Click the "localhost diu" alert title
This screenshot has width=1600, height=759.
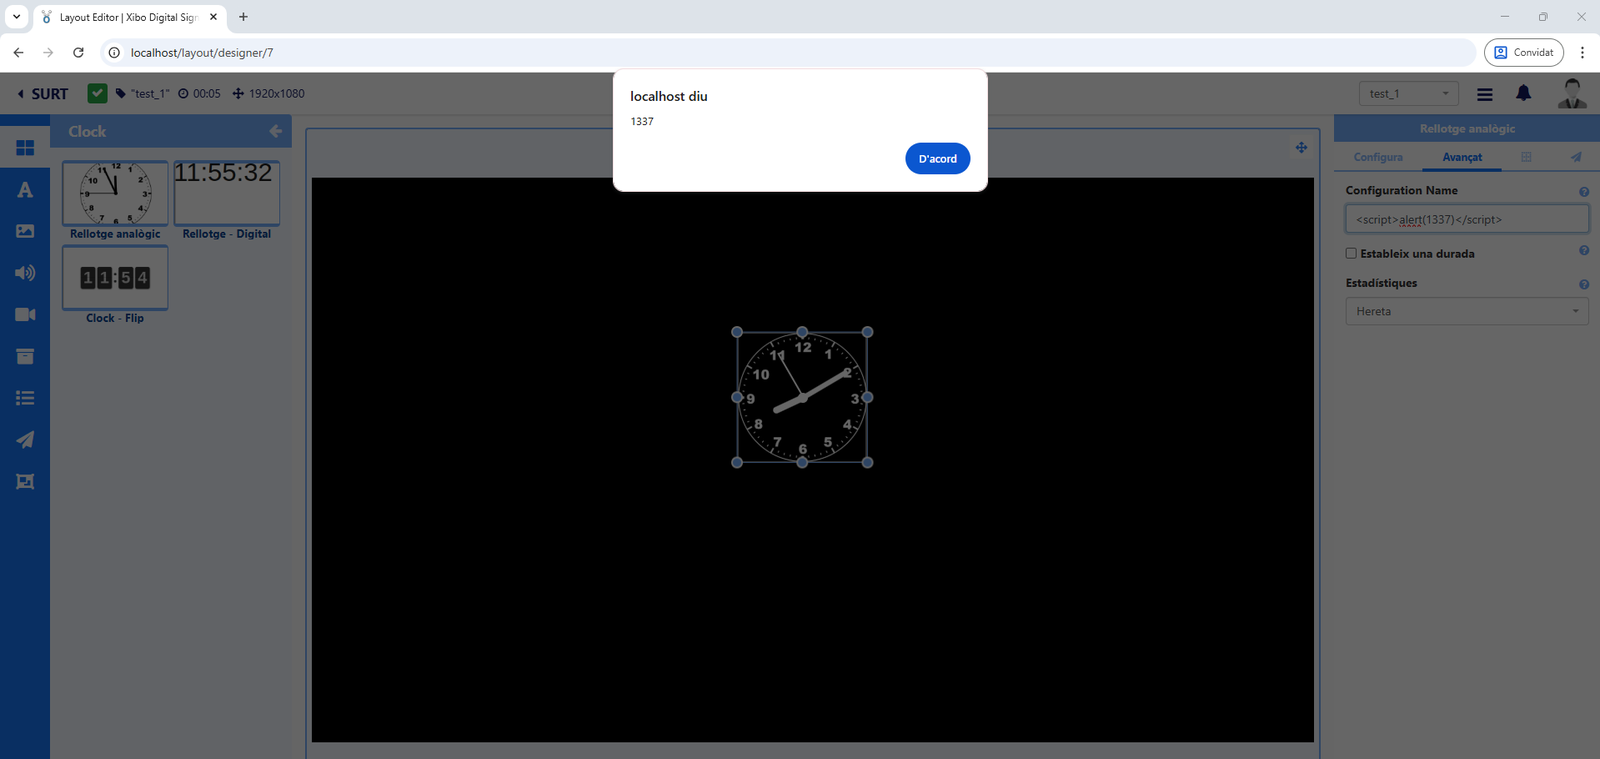[669, 97]
